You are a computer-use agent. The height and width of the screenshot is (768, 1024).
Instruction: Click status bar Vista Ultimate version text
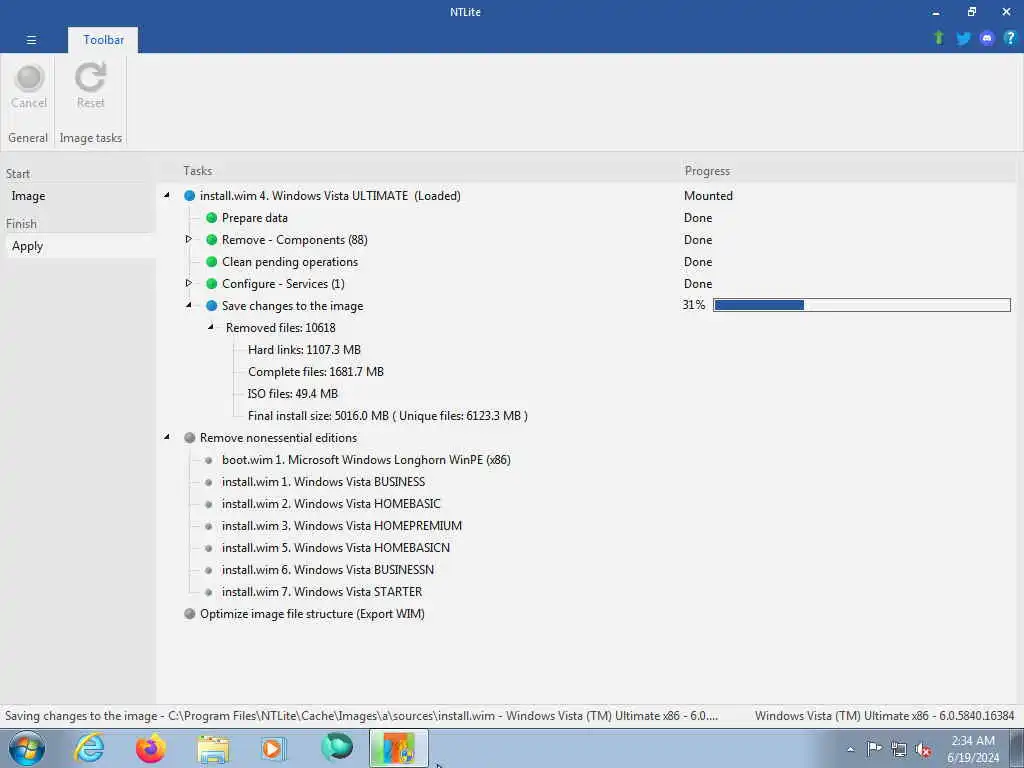tap(884, 716)
